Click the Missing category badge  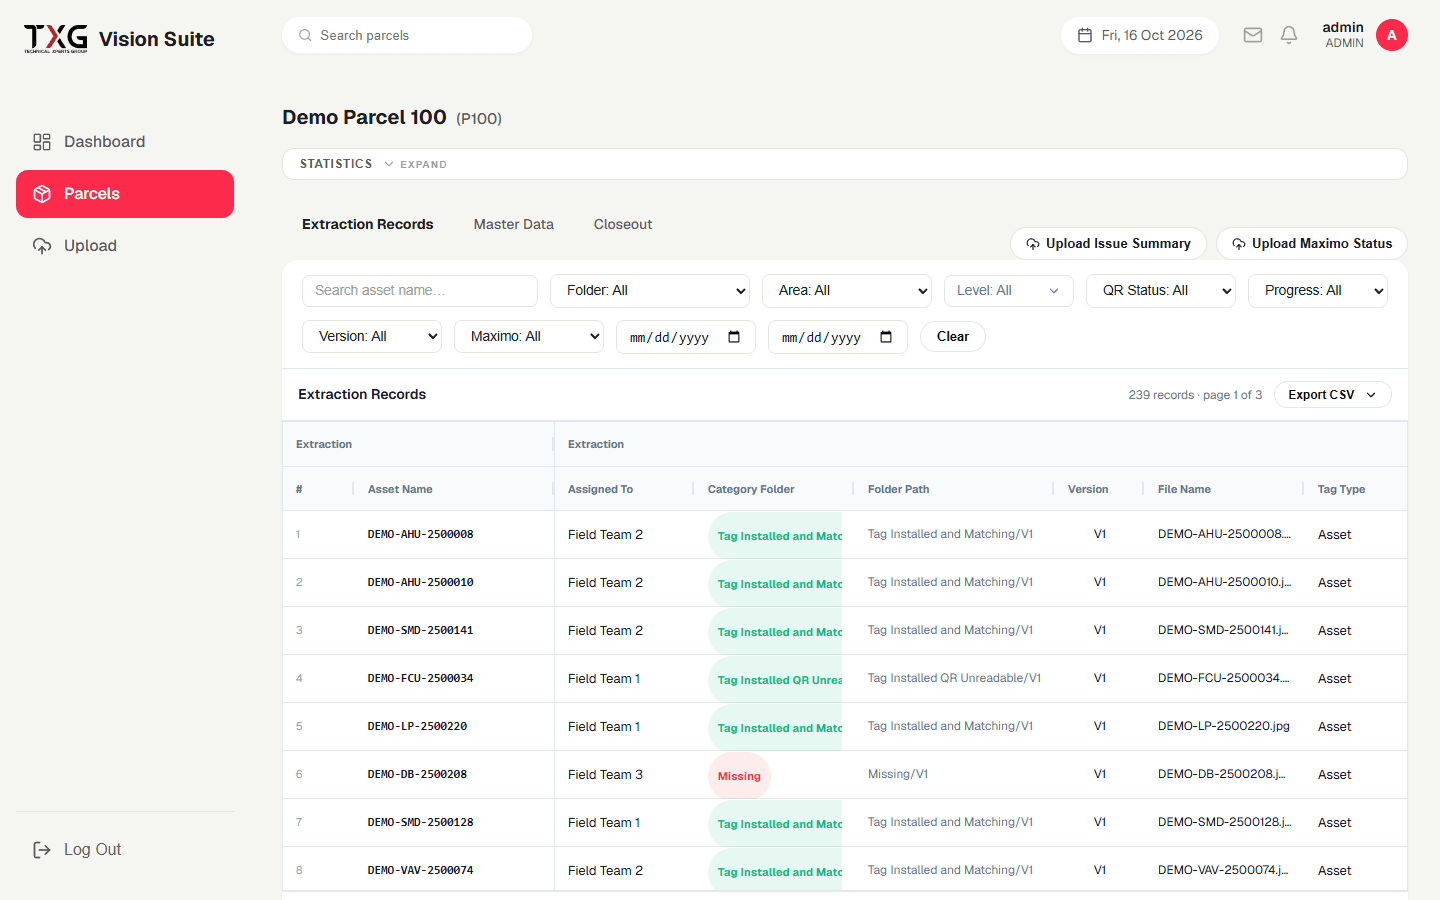[739, 776]
